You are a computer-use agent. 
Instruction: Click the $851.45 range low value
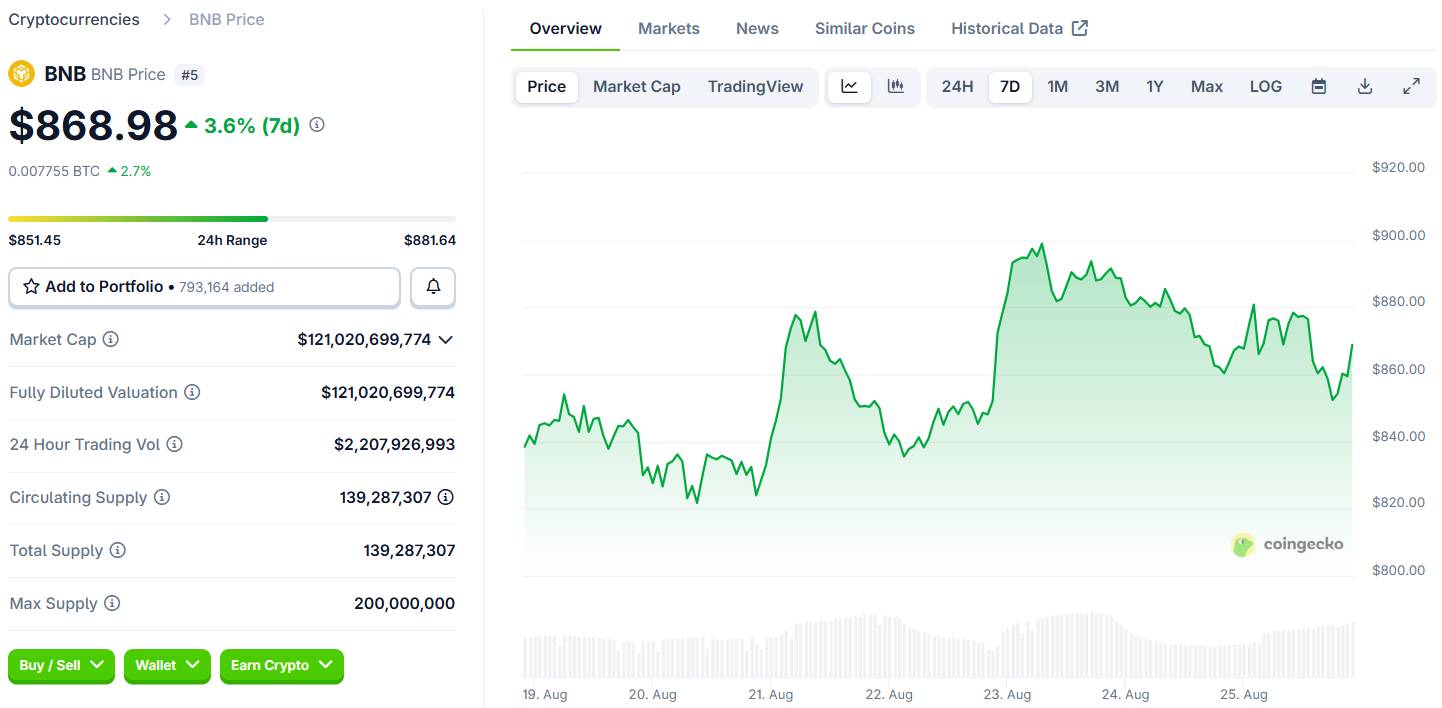(35, 240)
